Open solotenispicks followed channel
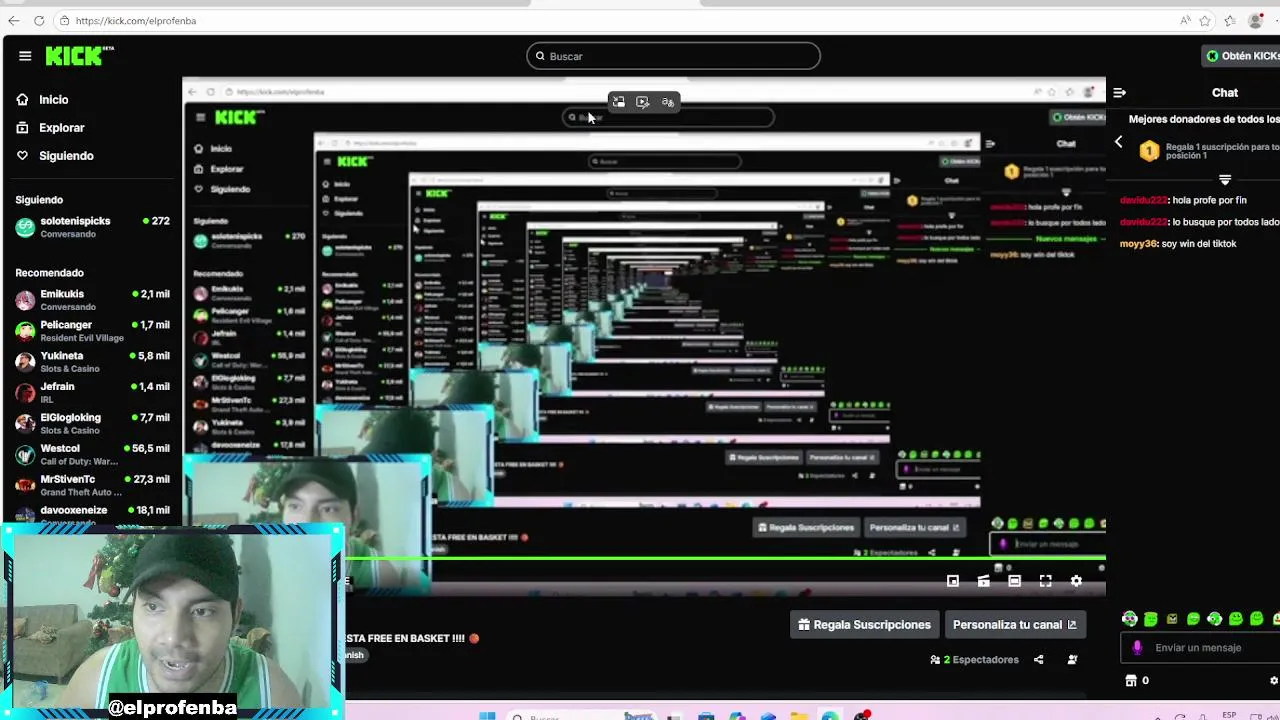 (x=92, y=227)
